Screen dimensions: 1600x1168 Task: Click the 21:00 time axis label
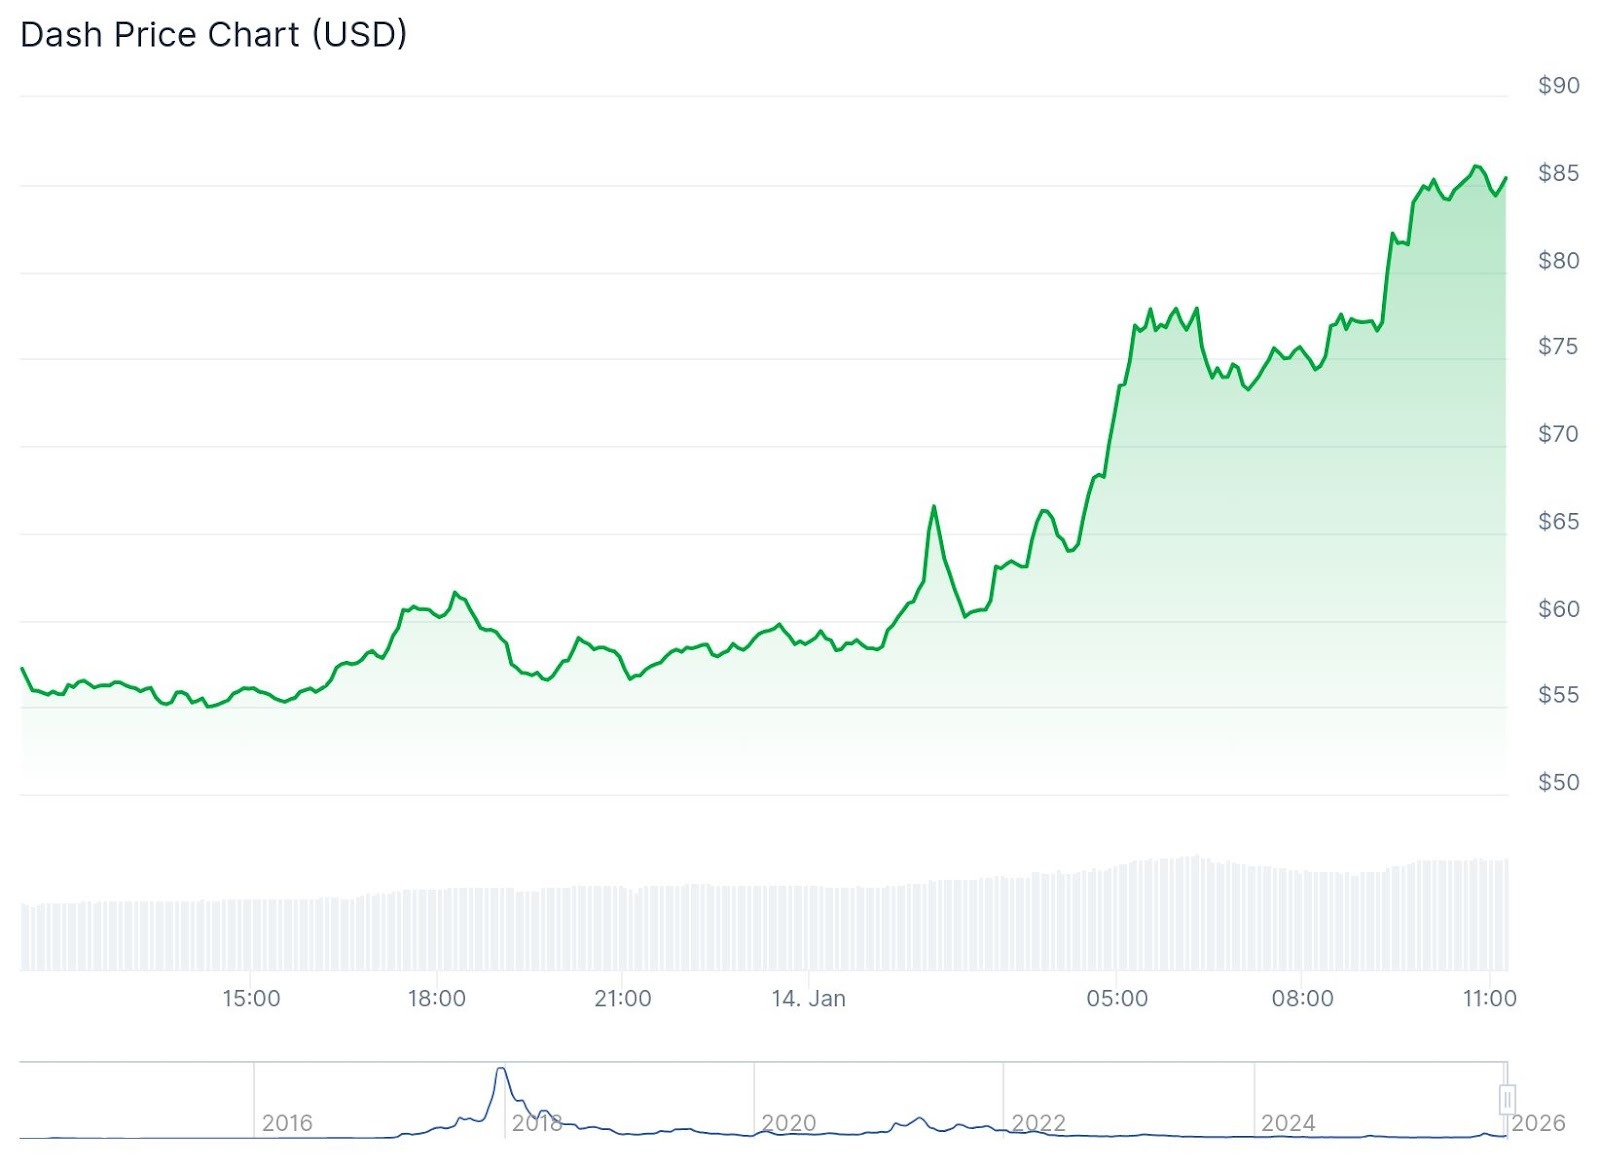pos(623,998)
